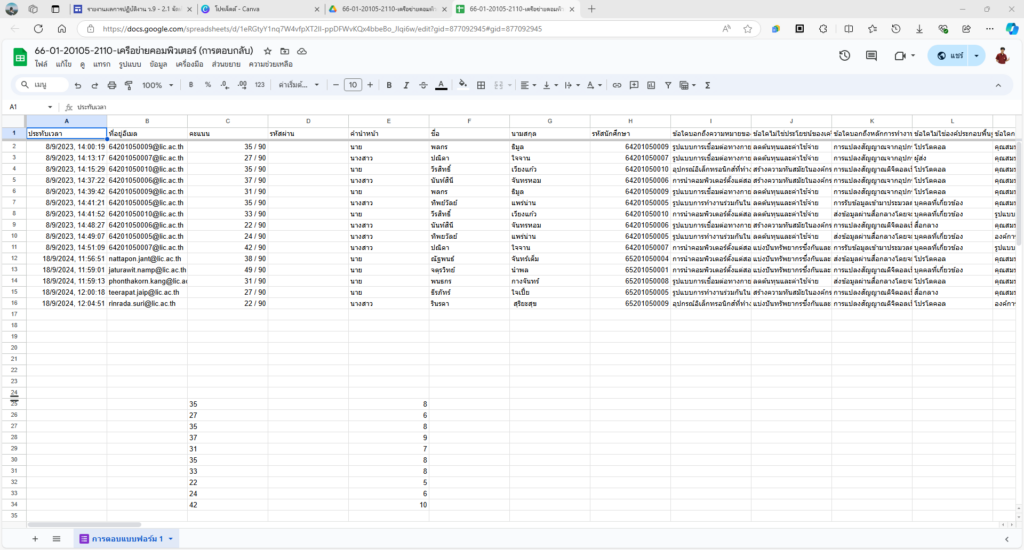Click the redo icon in toolbar
Viewport: 1024px width, 550px height.
pos(95,85)
